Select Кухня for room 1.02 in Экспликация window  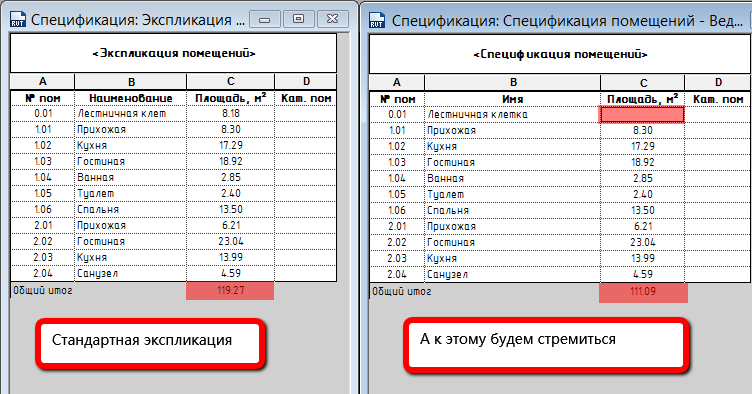130,145
